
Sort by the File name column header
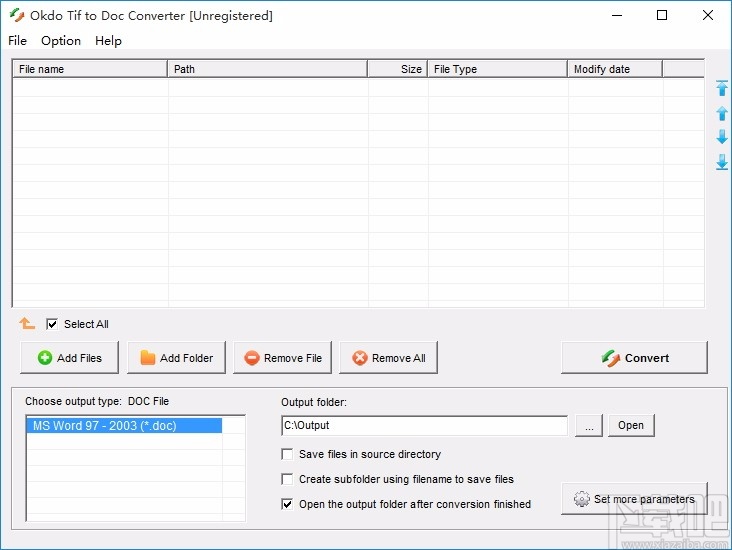[90, 69]
